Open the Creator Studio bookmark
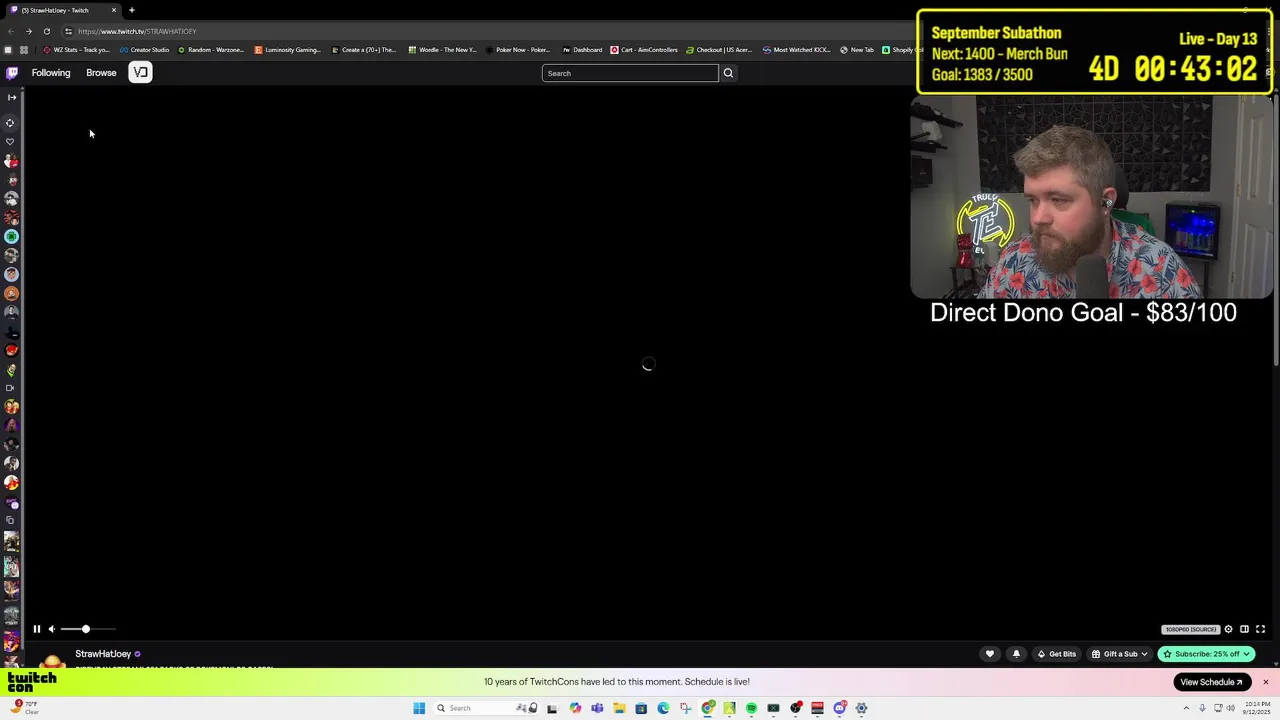 click(145, 50)
